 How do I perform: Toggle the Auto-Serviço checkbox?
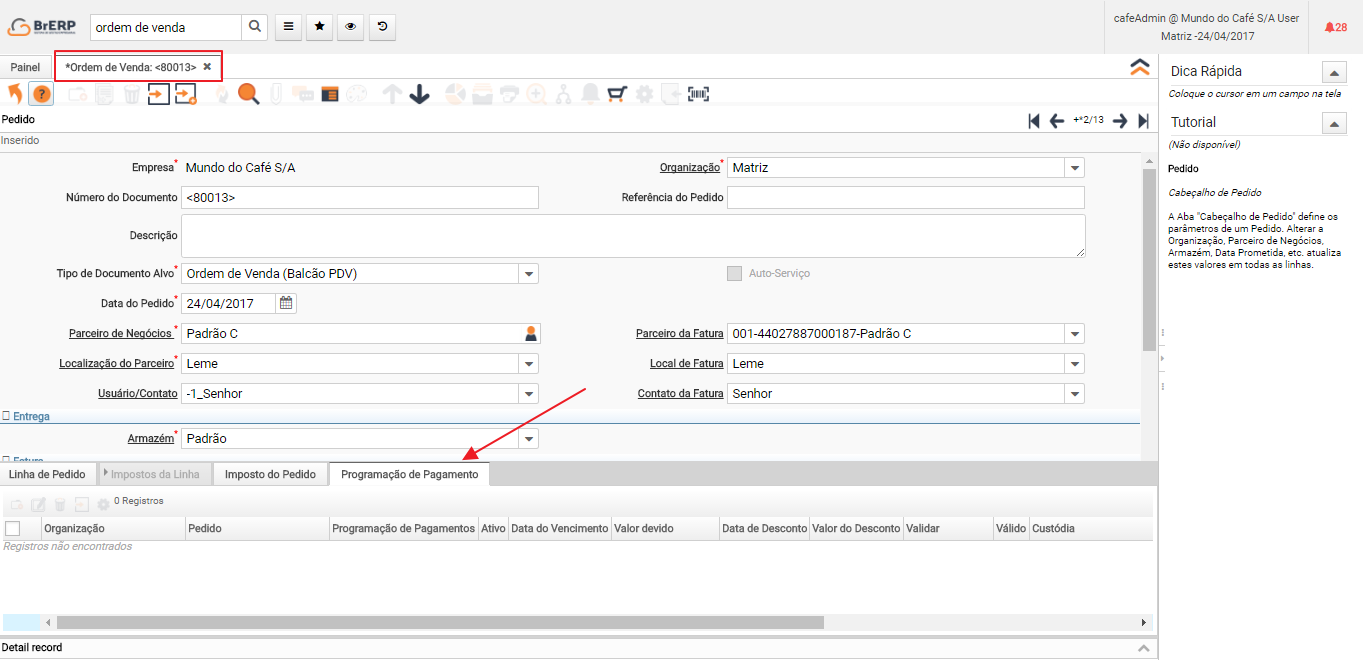point(735,273)
